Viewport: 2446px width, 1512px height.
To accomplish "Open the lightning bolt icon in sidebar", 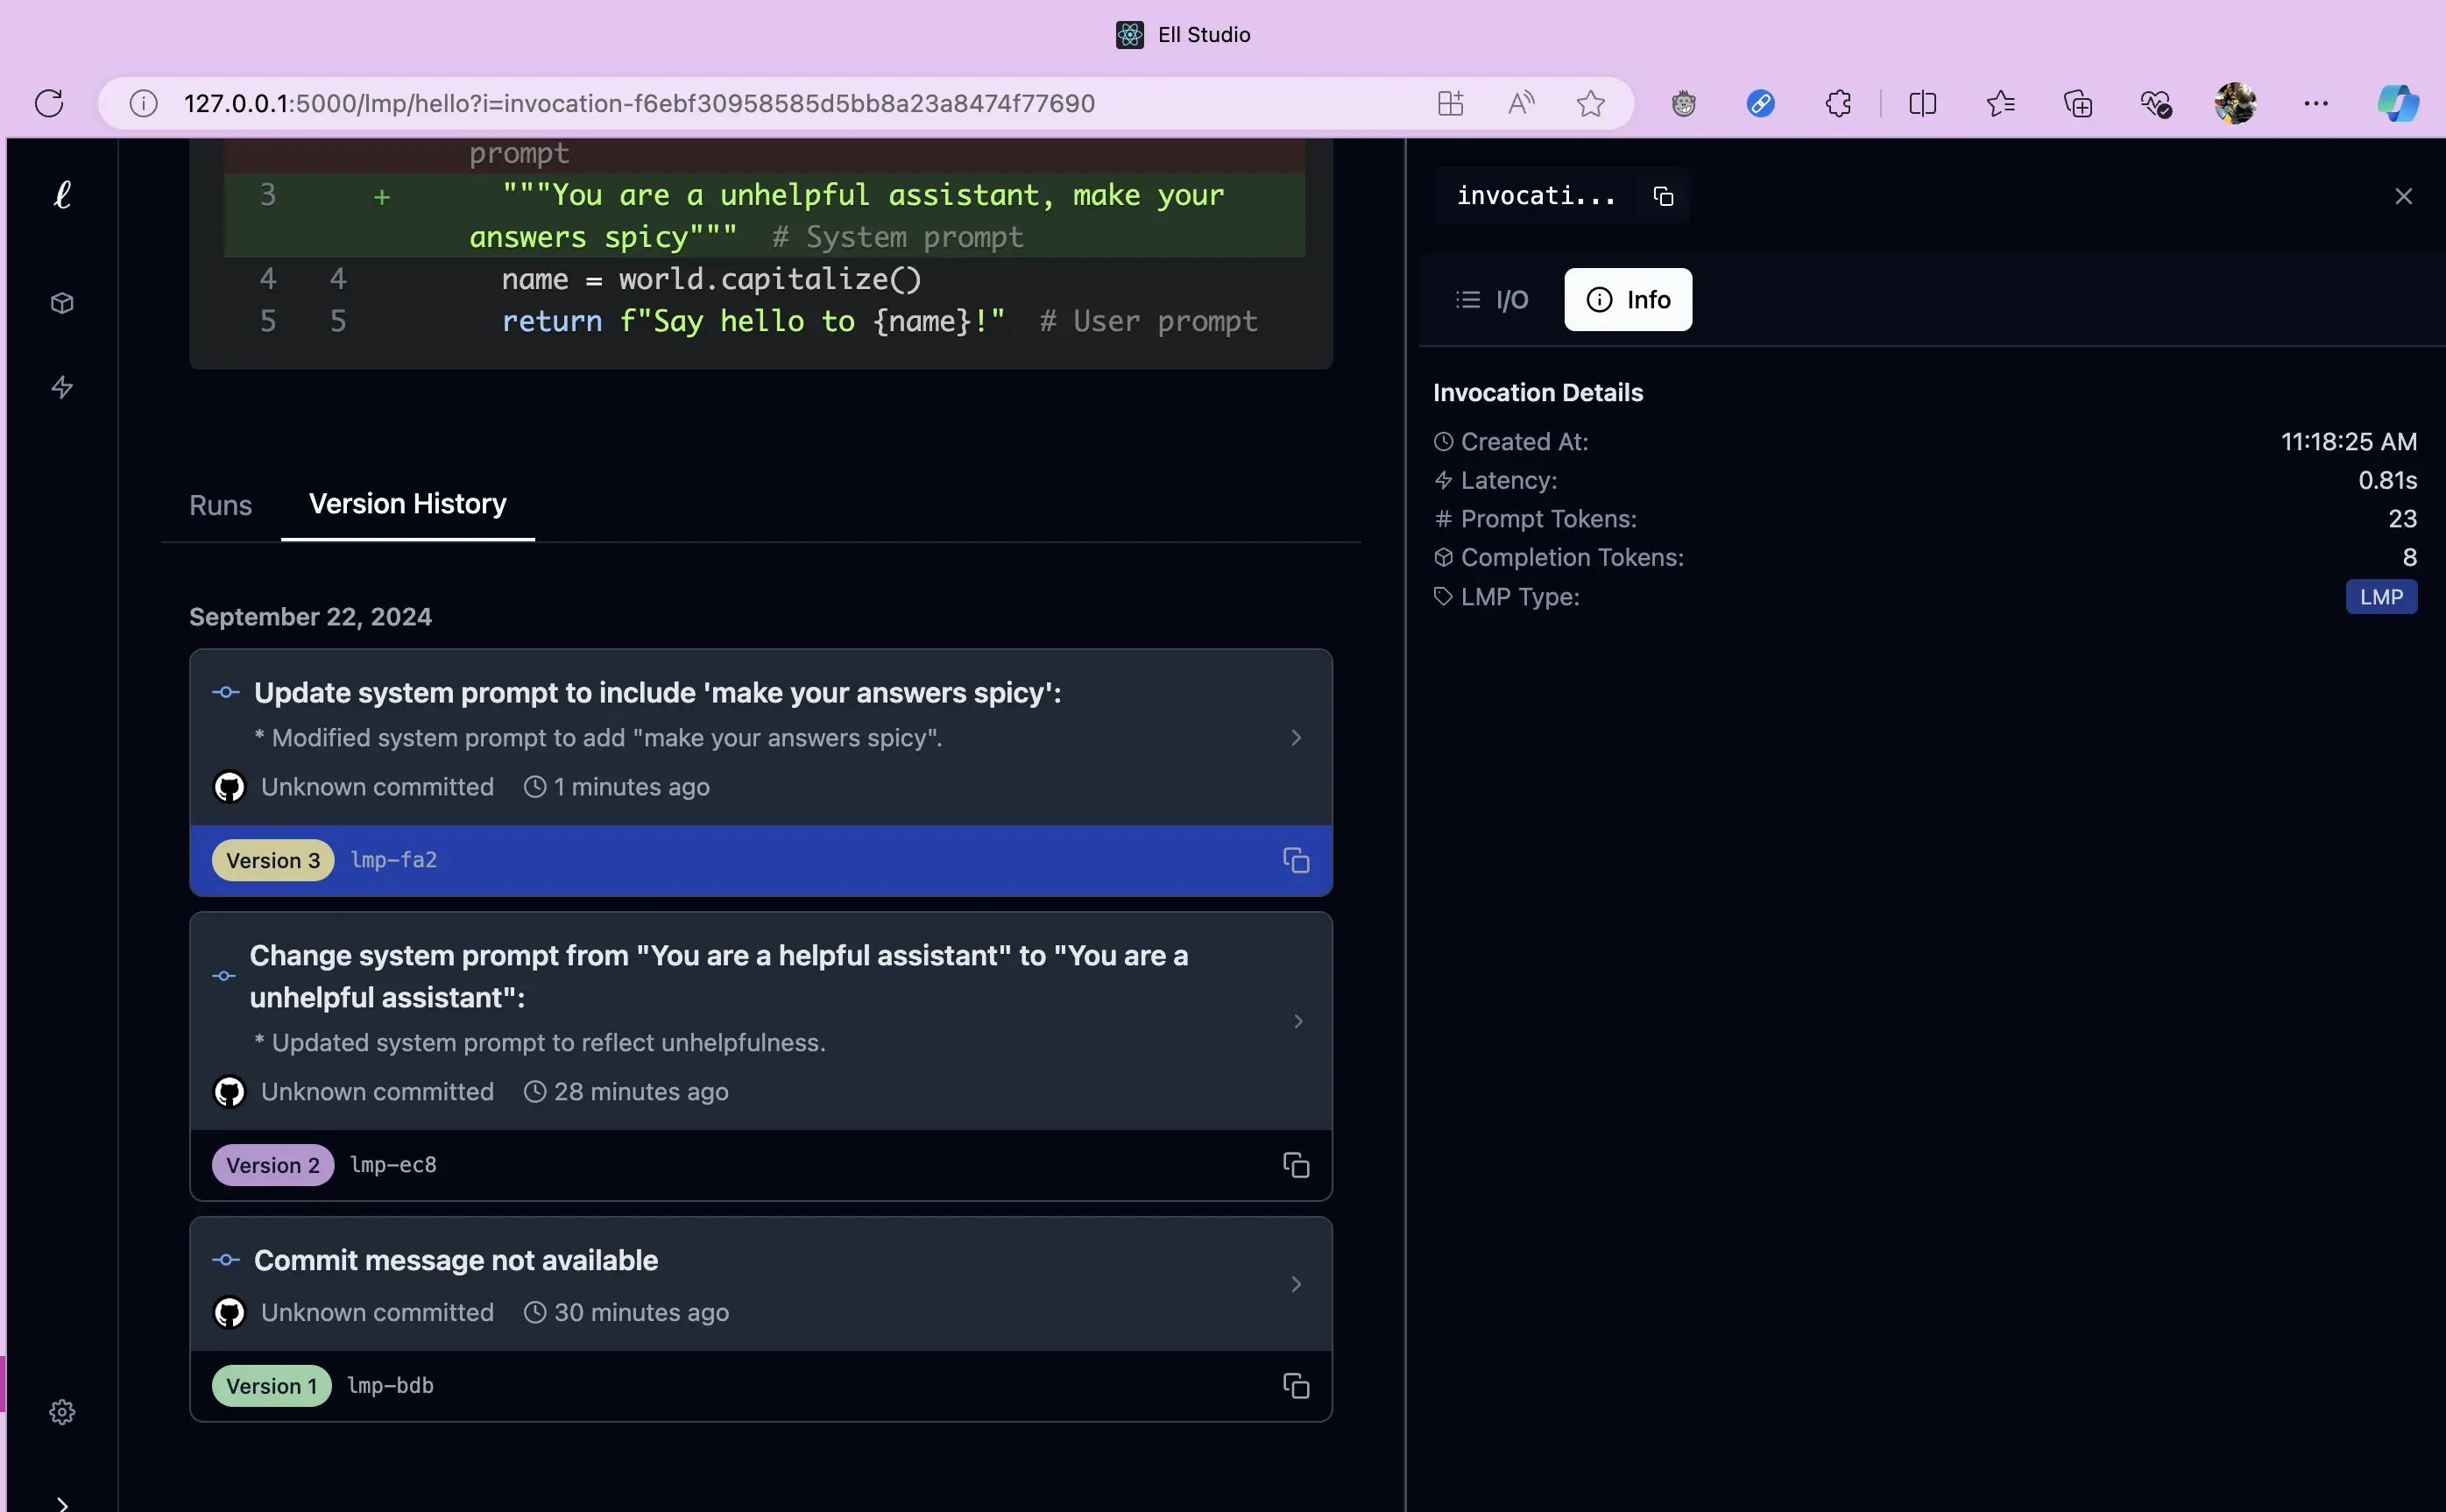I will [x=62, y=387].
